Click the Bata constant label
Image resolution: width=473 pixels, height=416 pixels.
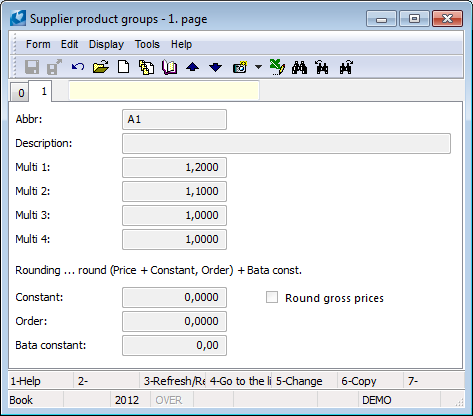[51, 345]
